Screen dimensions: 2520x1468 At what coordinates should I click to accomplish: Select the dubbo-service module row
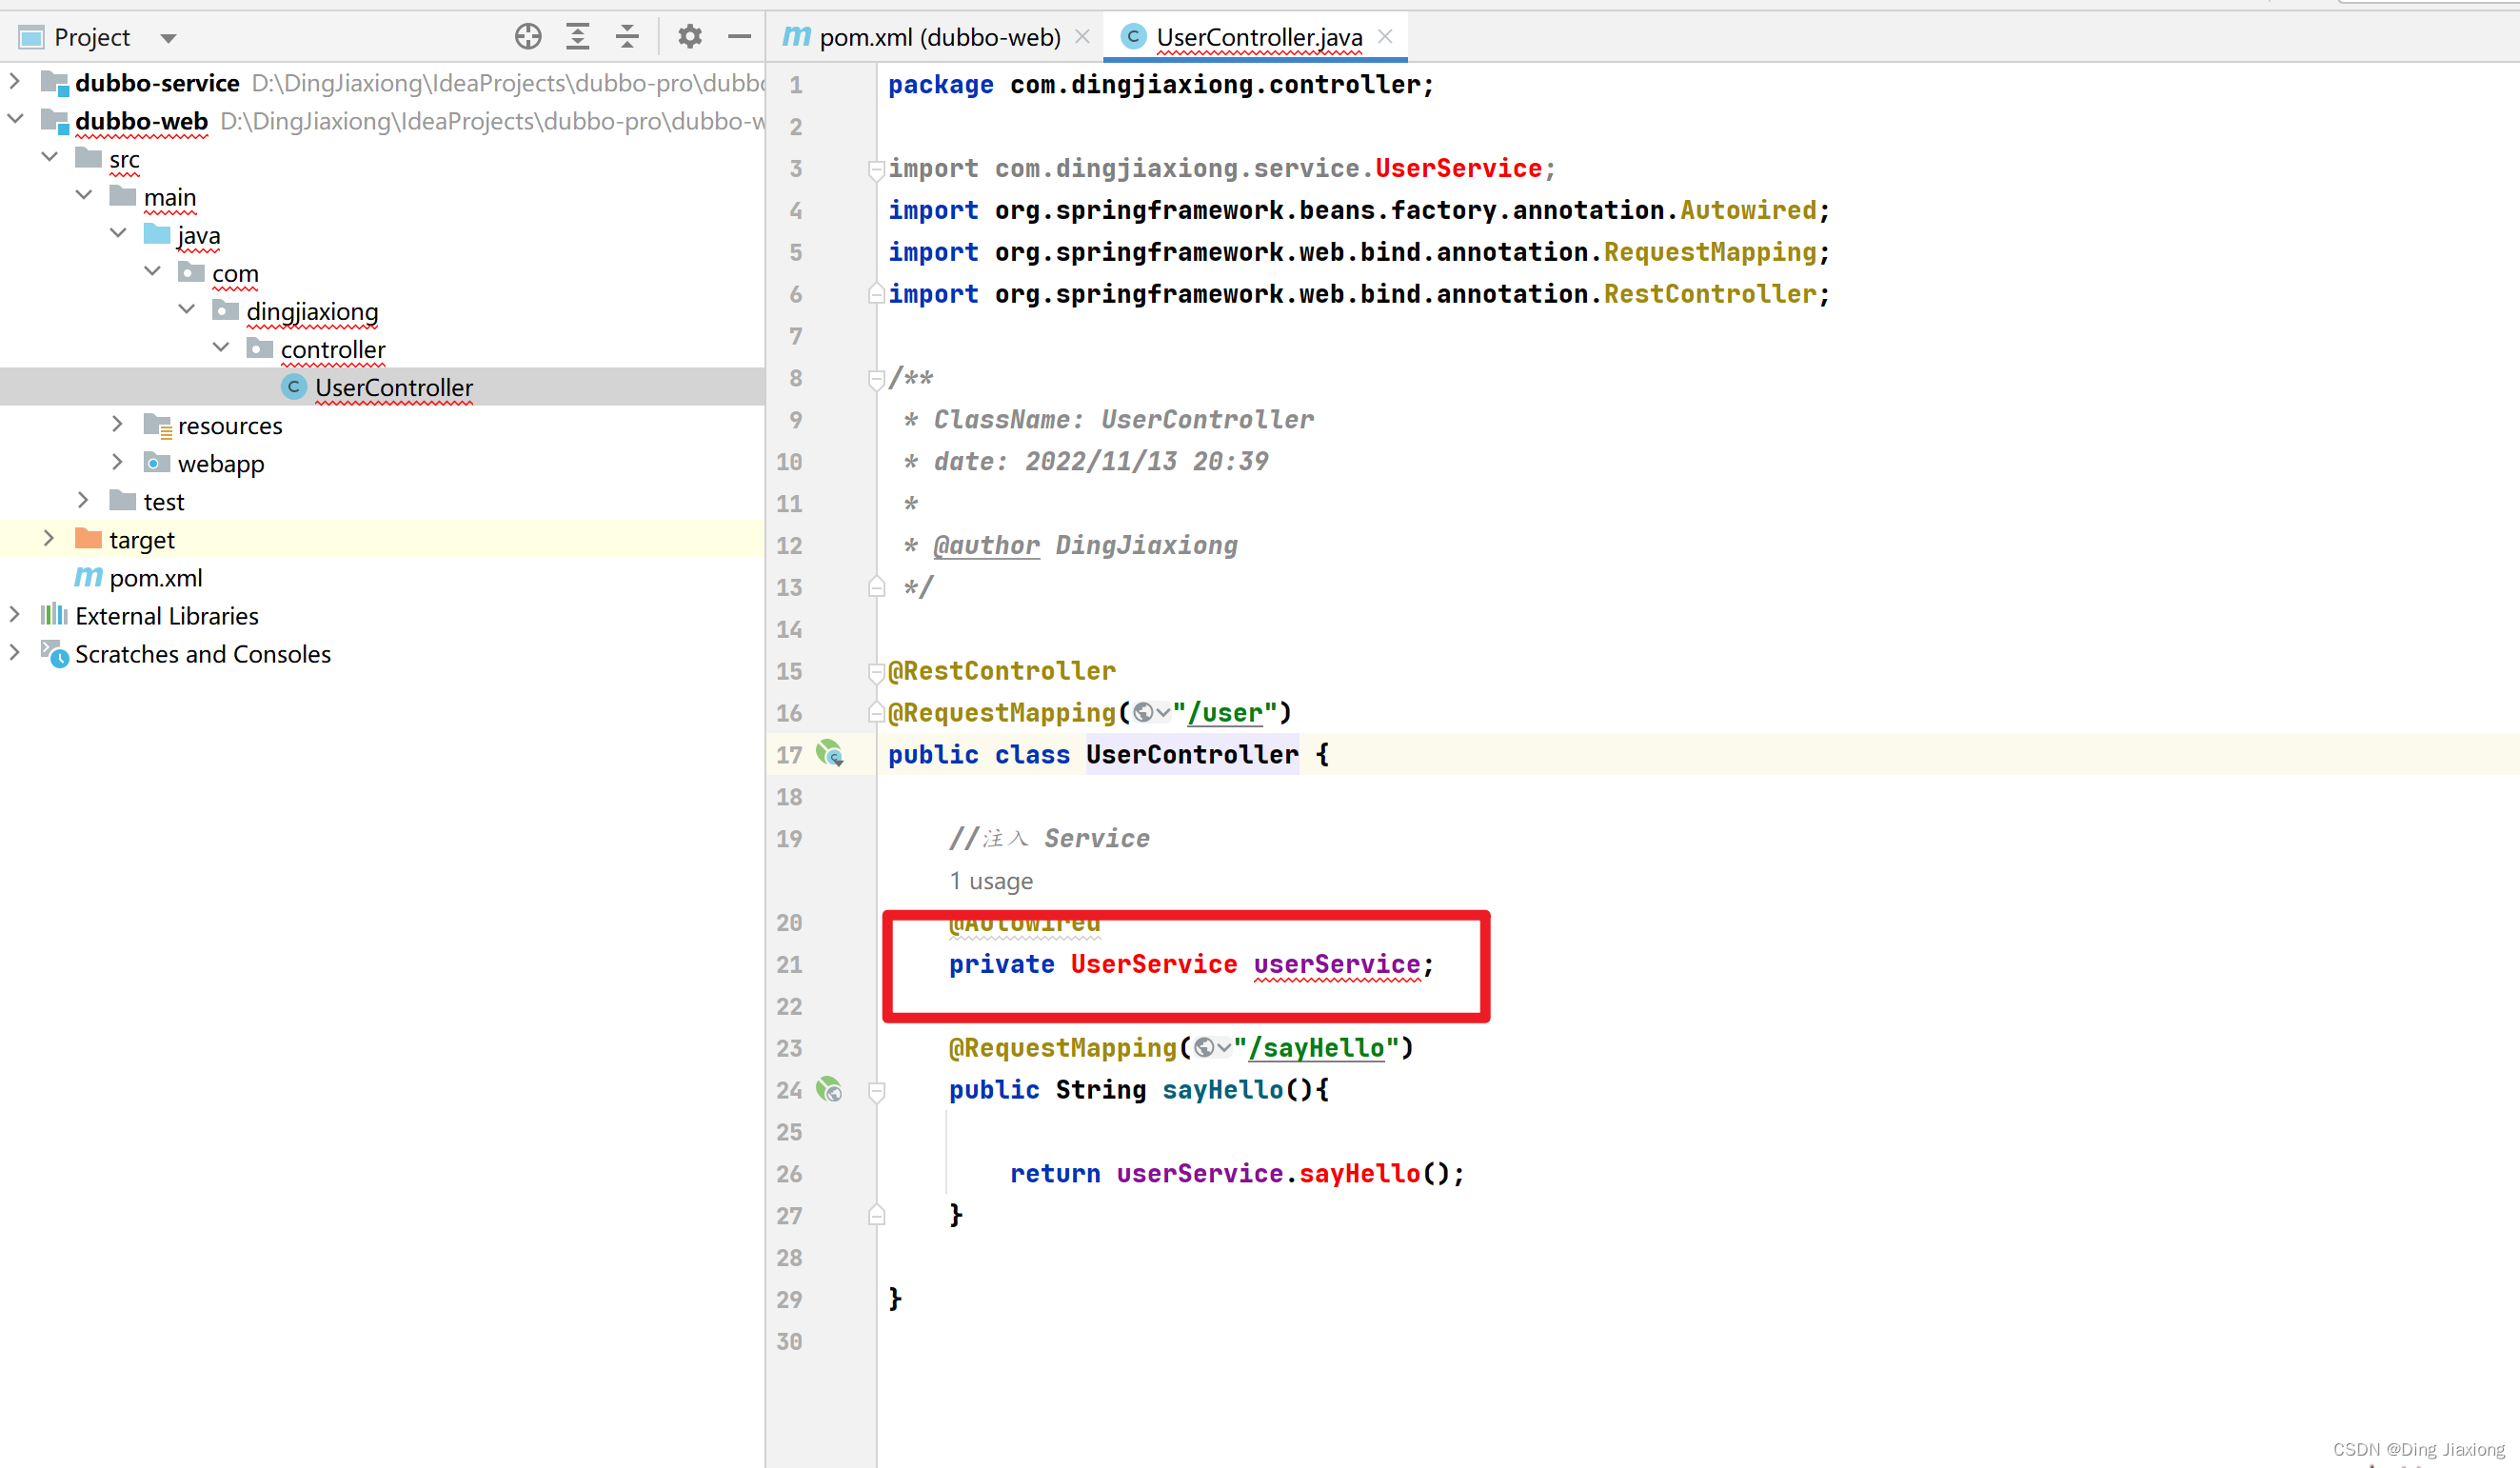(x=382, y=82)
